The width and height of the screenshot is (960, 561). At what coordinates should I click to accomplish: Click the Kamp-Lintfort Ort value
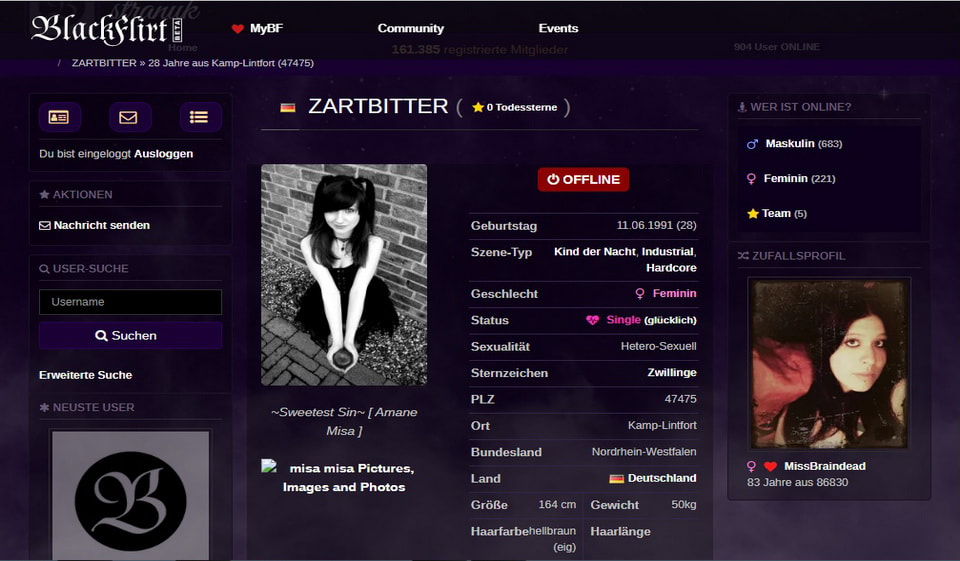662,425
